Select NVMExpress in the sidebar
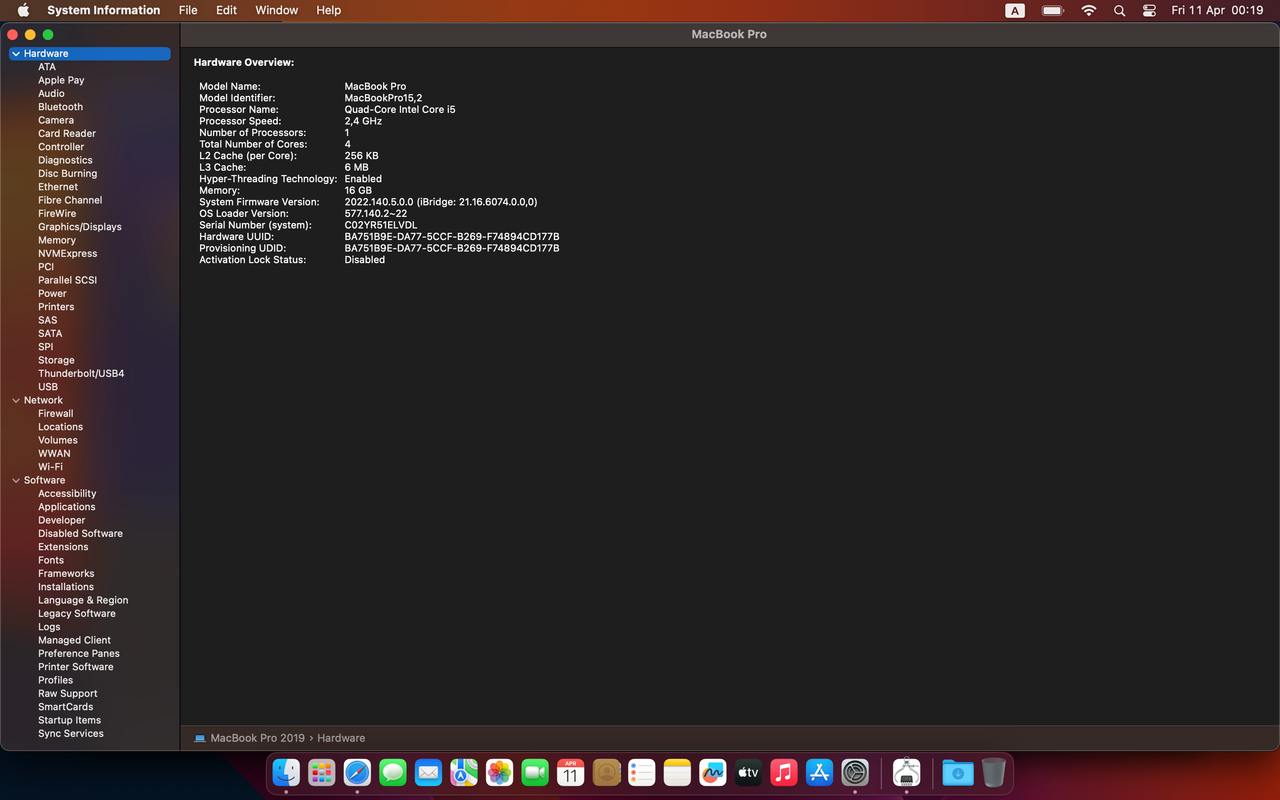This screenshot has height=800, width=1280. click(68, 254)
